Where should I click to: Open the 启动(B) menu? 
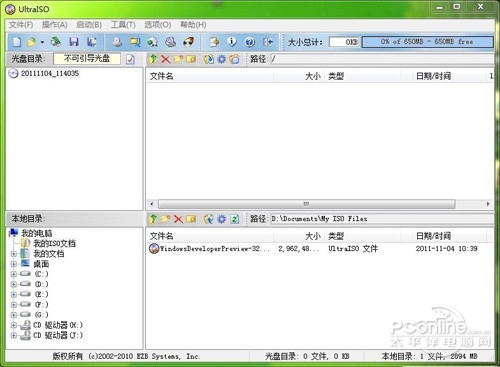click(x=89, y=25)
